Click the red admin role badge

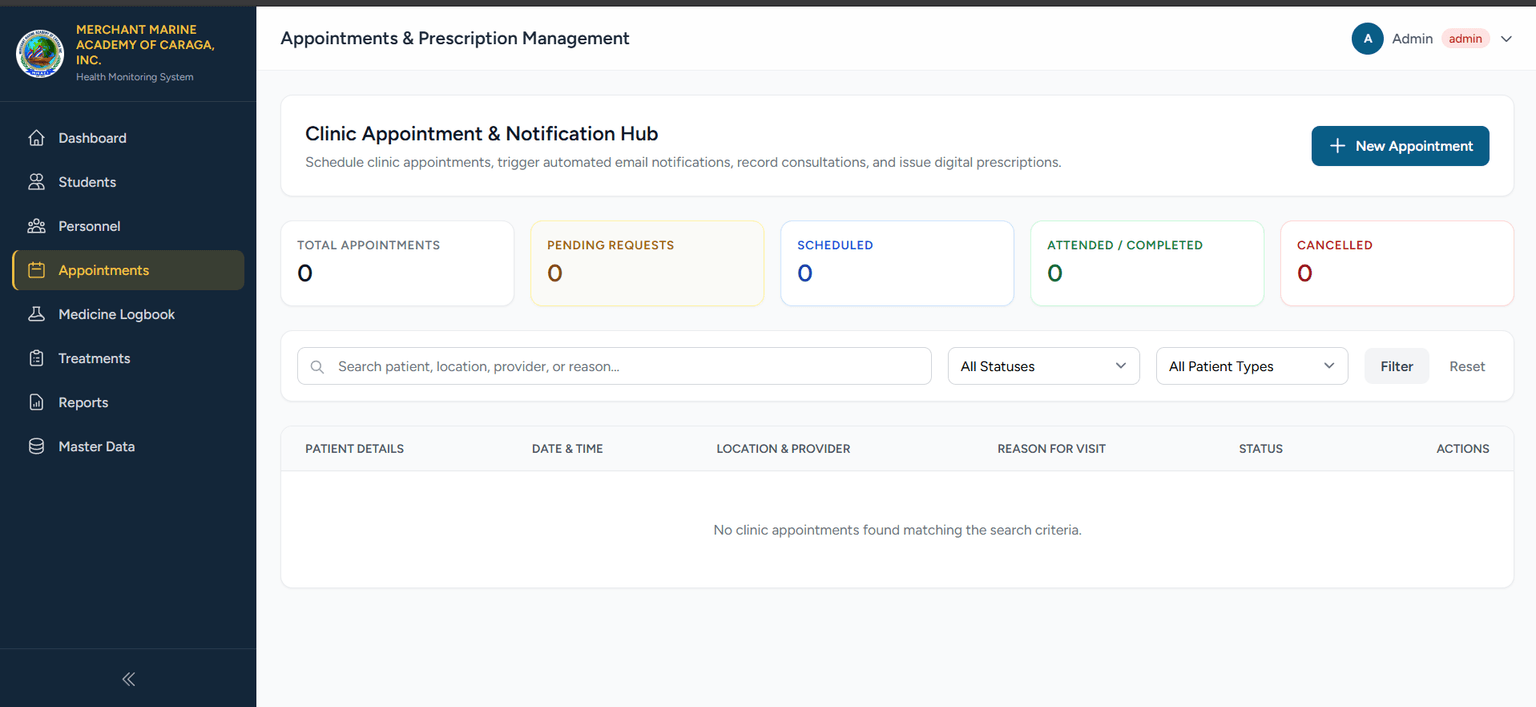1465,39
